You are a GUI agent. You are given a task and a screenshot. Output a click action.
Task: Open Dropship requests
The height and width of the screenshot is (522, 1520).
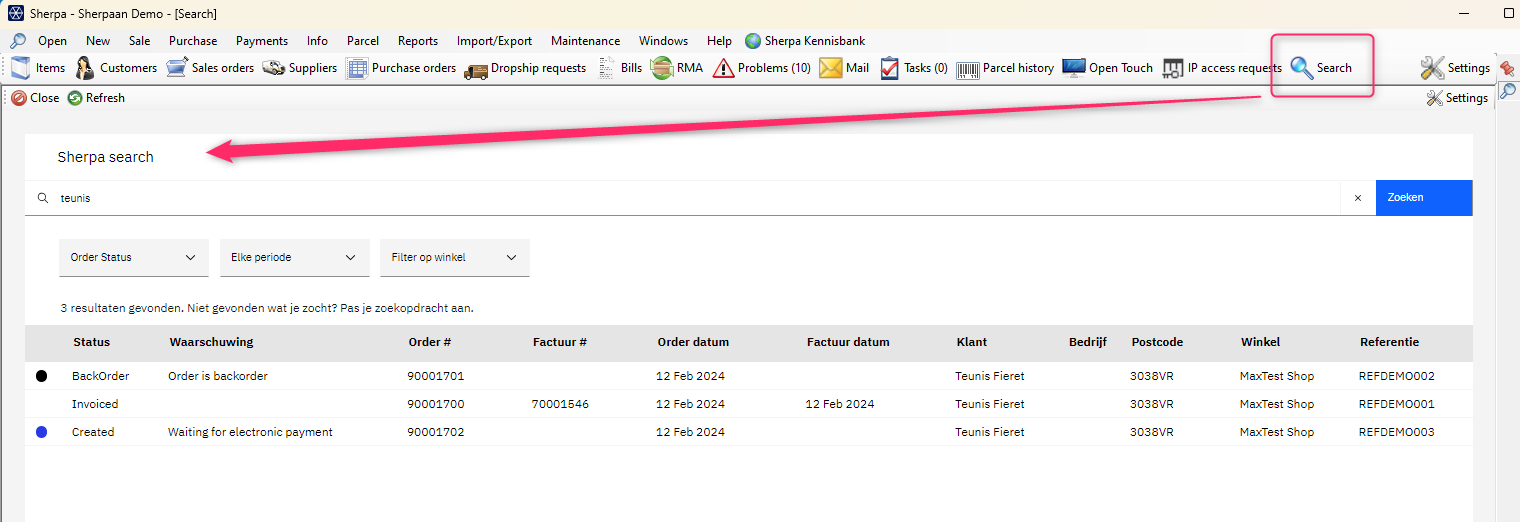(526, 68)
